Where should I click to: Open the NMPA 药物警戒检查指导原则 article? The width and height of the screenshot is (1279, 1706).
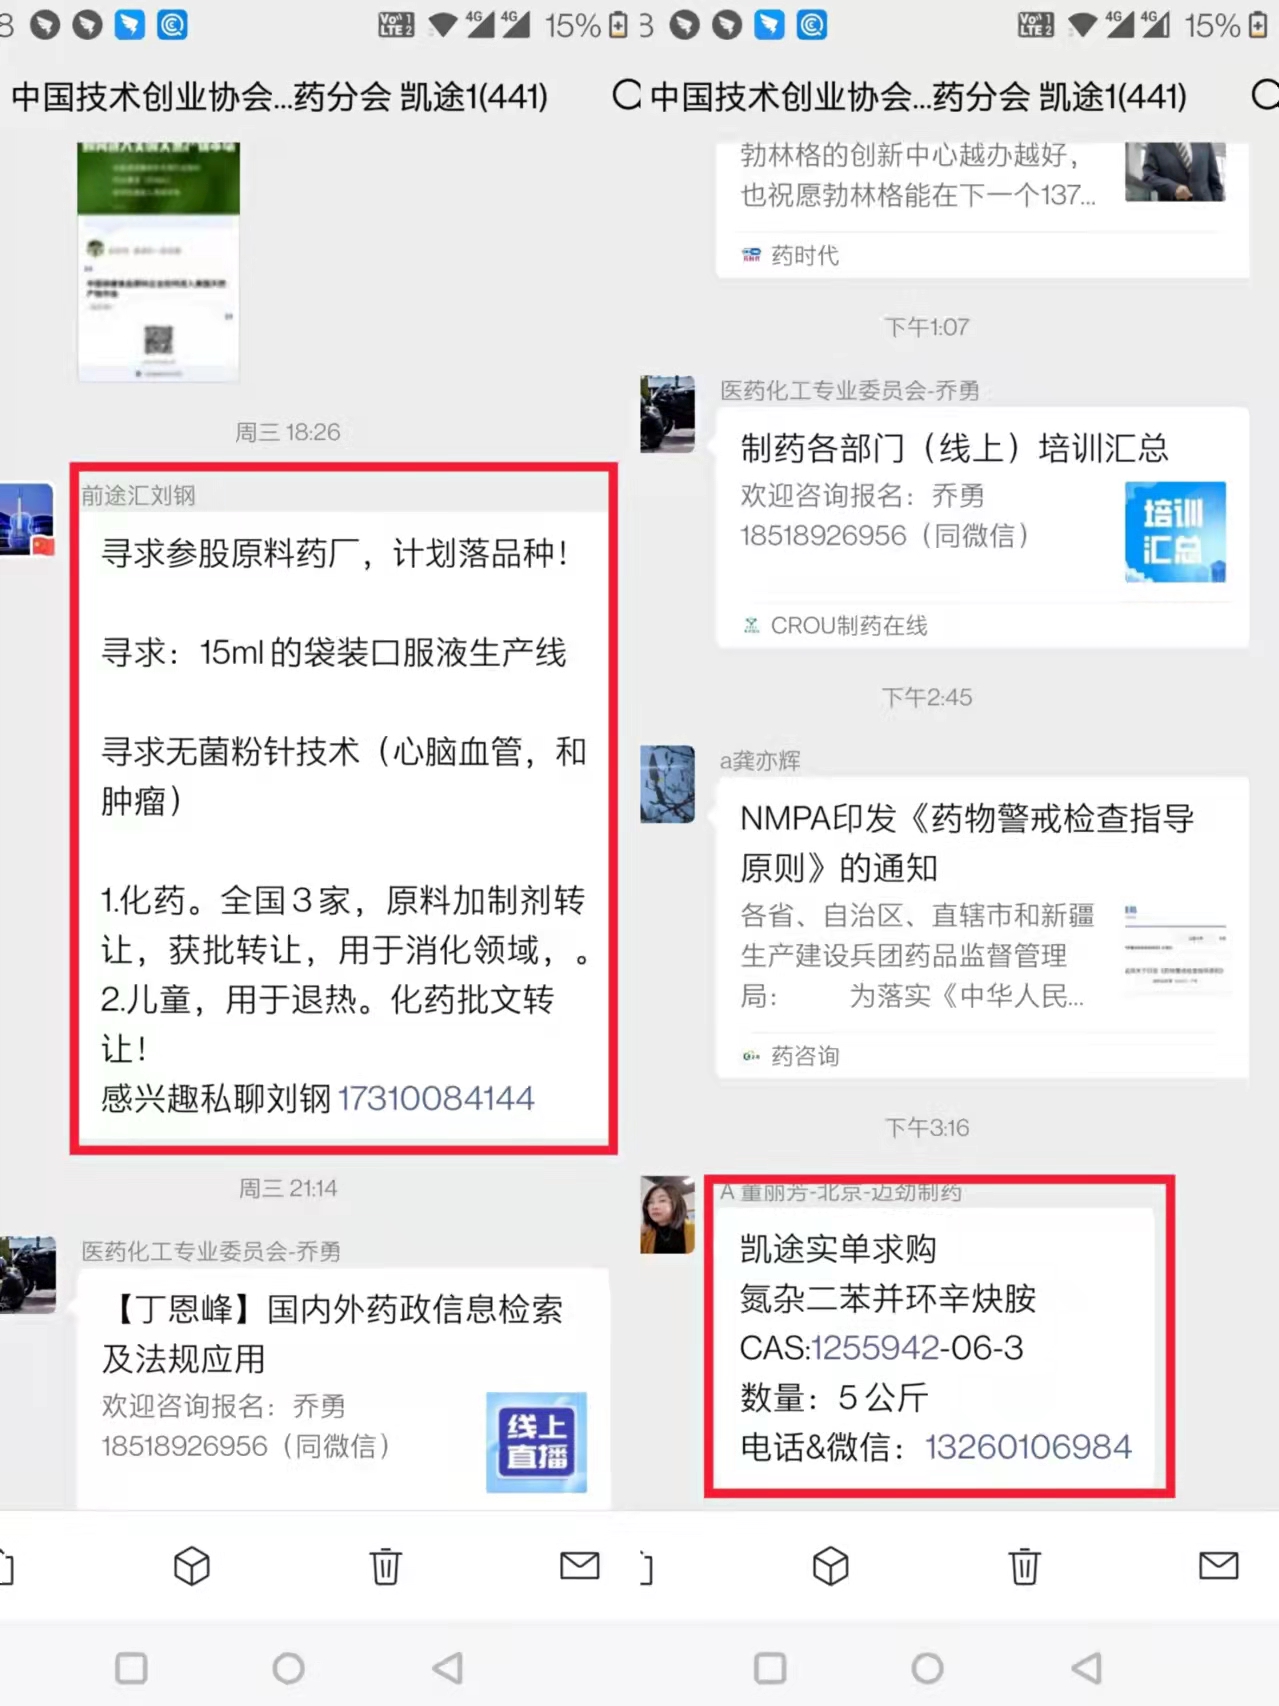click(x=983, y=929)
